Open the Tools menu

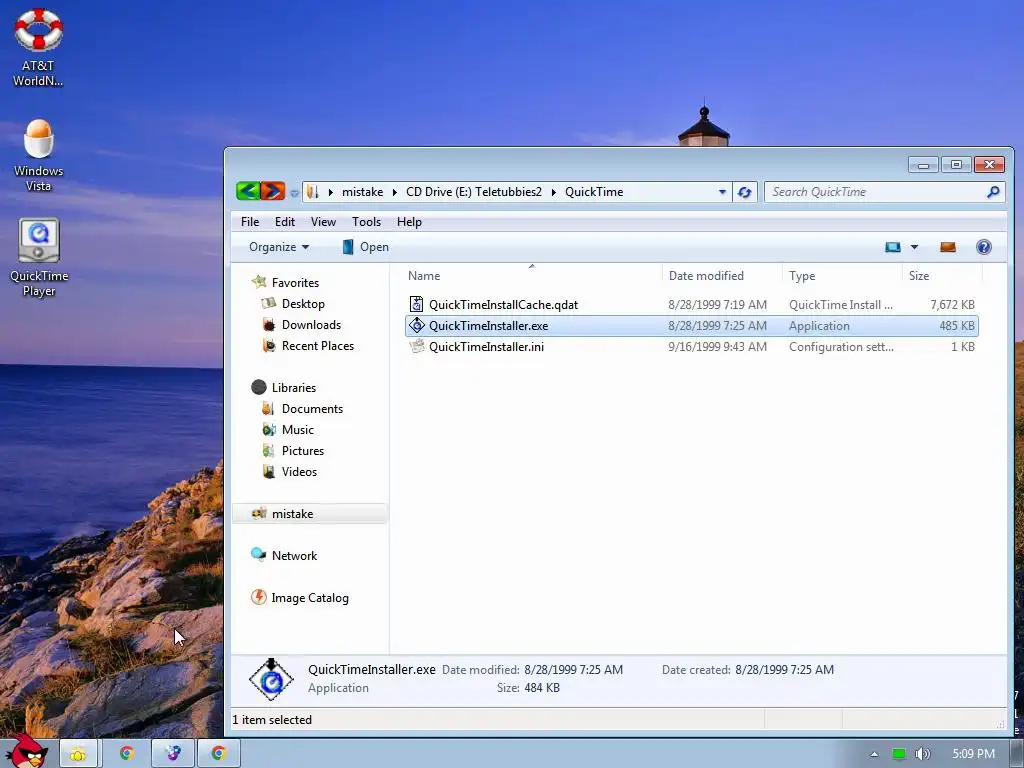[366, 222]
